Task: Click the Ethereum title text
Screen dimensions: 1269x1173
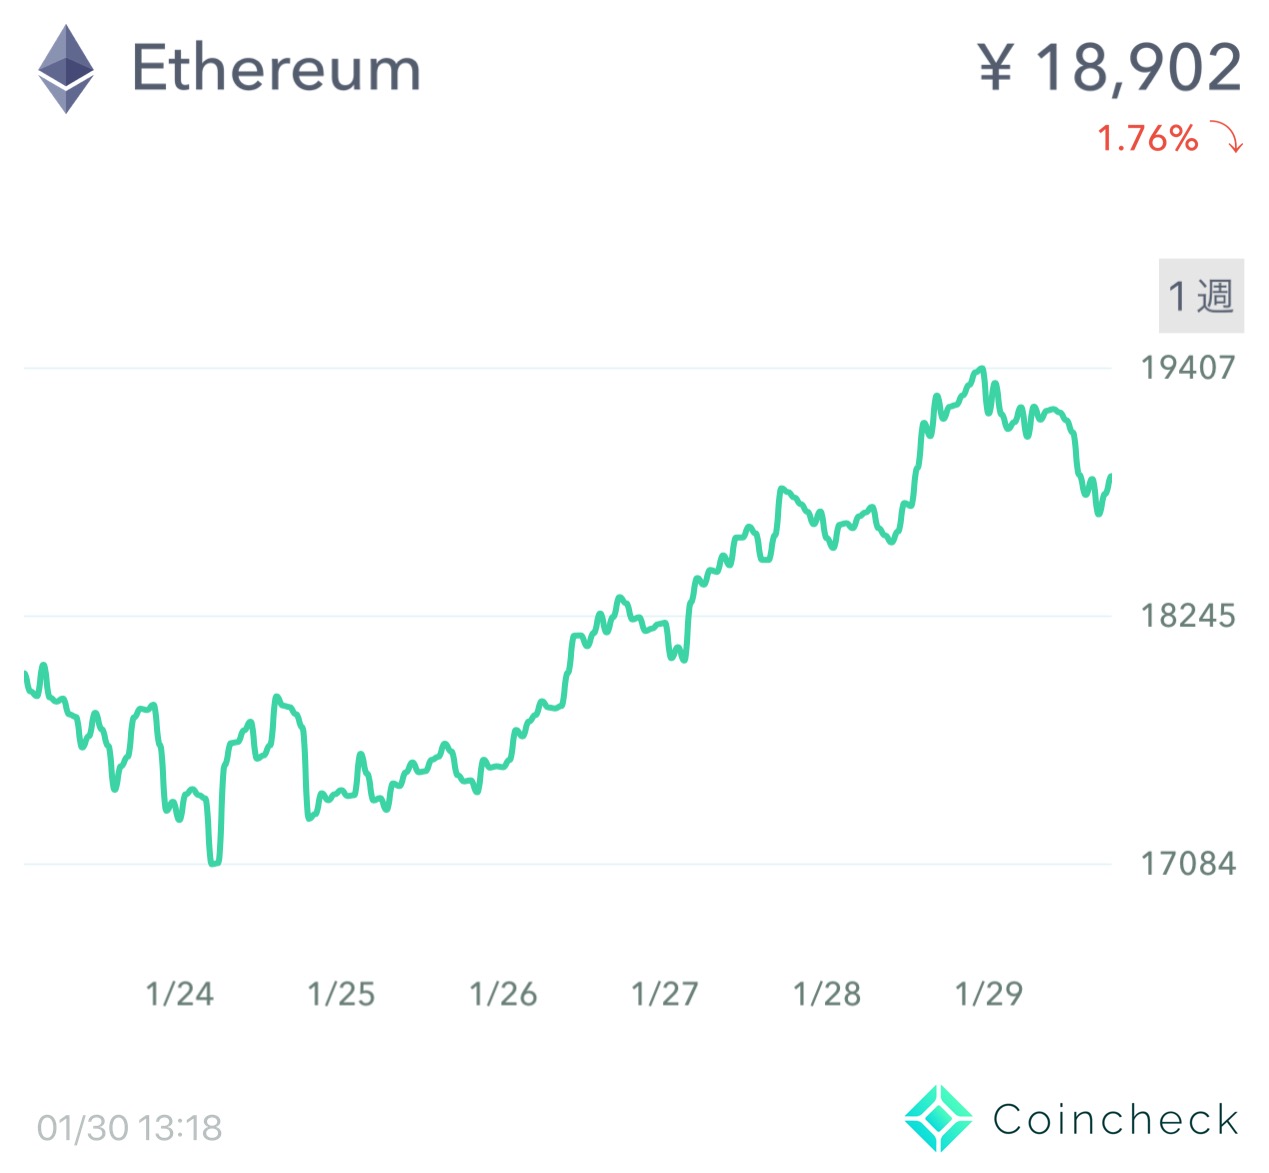Action: [276, 69]
